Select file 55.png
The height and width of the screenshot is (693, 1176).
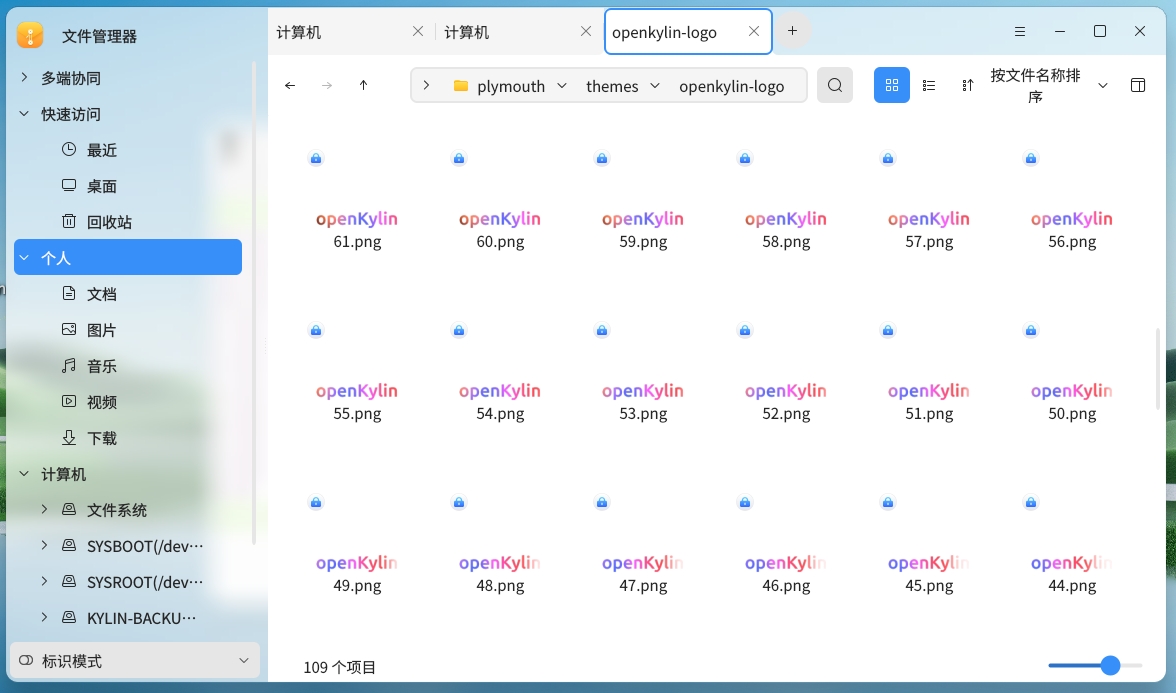coord(357,373)
